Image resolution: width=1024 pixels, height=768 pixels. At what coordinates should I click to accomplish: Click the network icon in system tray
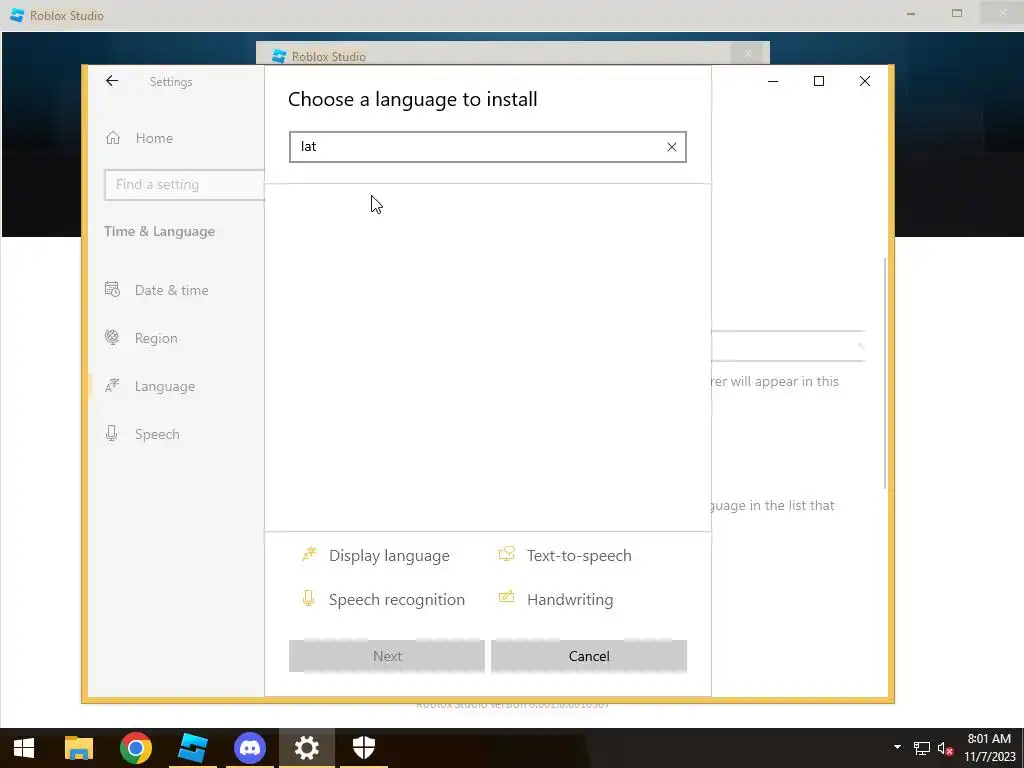(x=921, y=748)
